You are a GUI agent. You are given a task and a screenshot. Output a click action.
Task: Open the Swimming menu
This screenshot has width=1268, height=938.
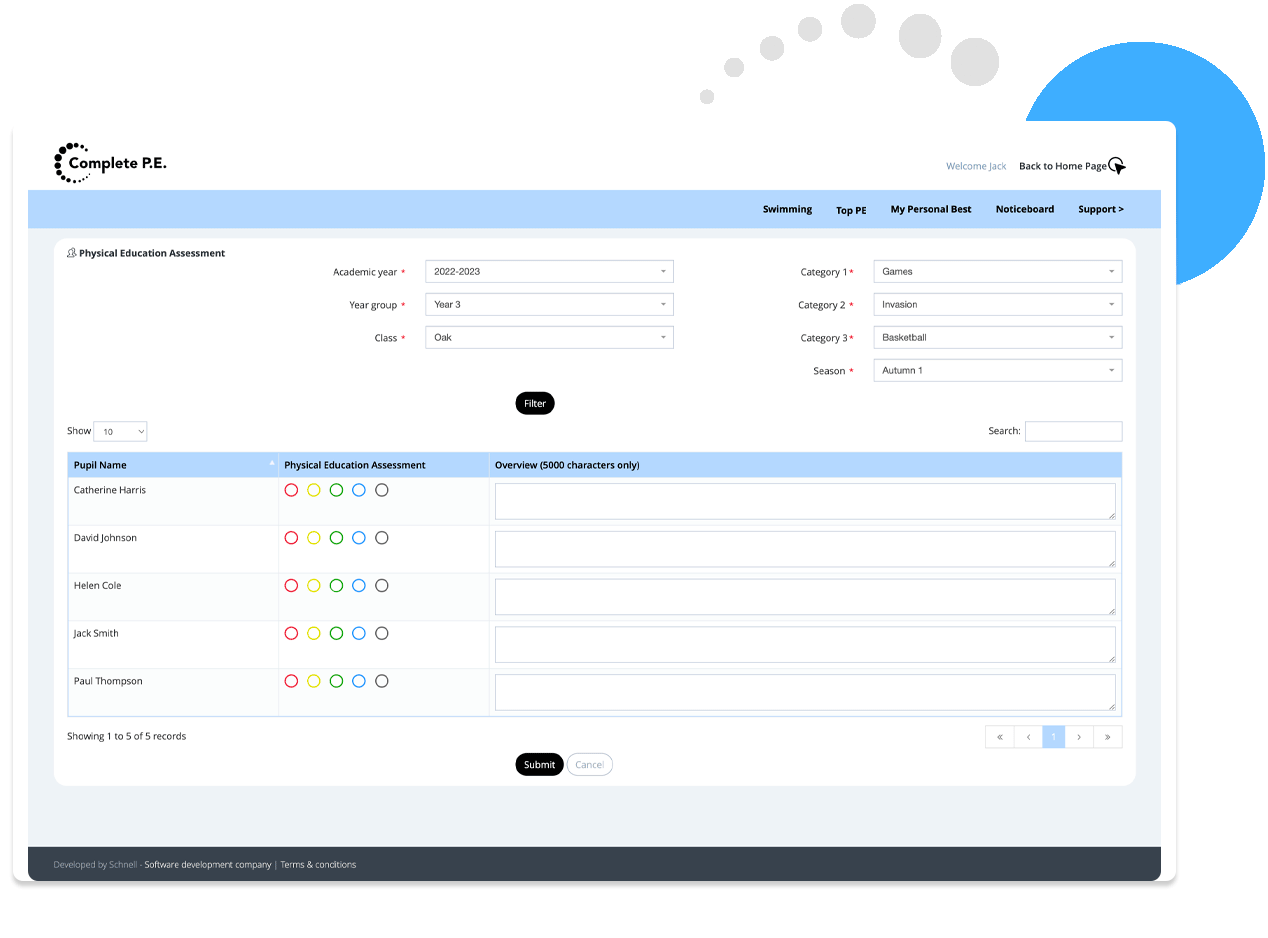click(x=788, y=209)
